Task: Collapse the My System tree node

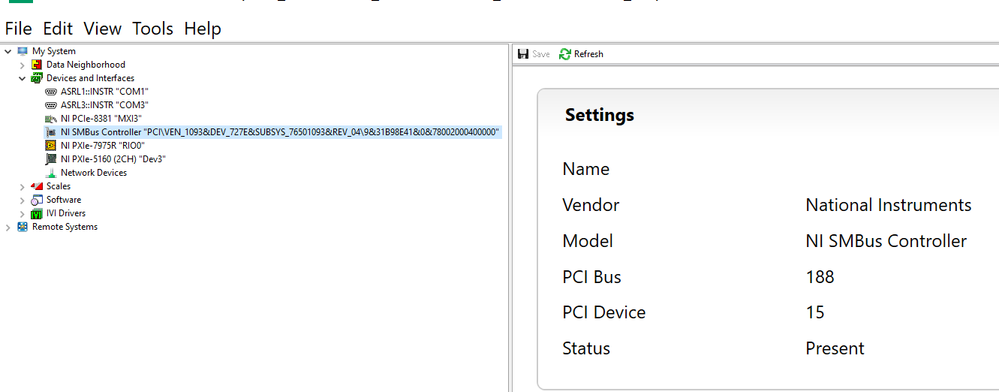Action: 8,51
